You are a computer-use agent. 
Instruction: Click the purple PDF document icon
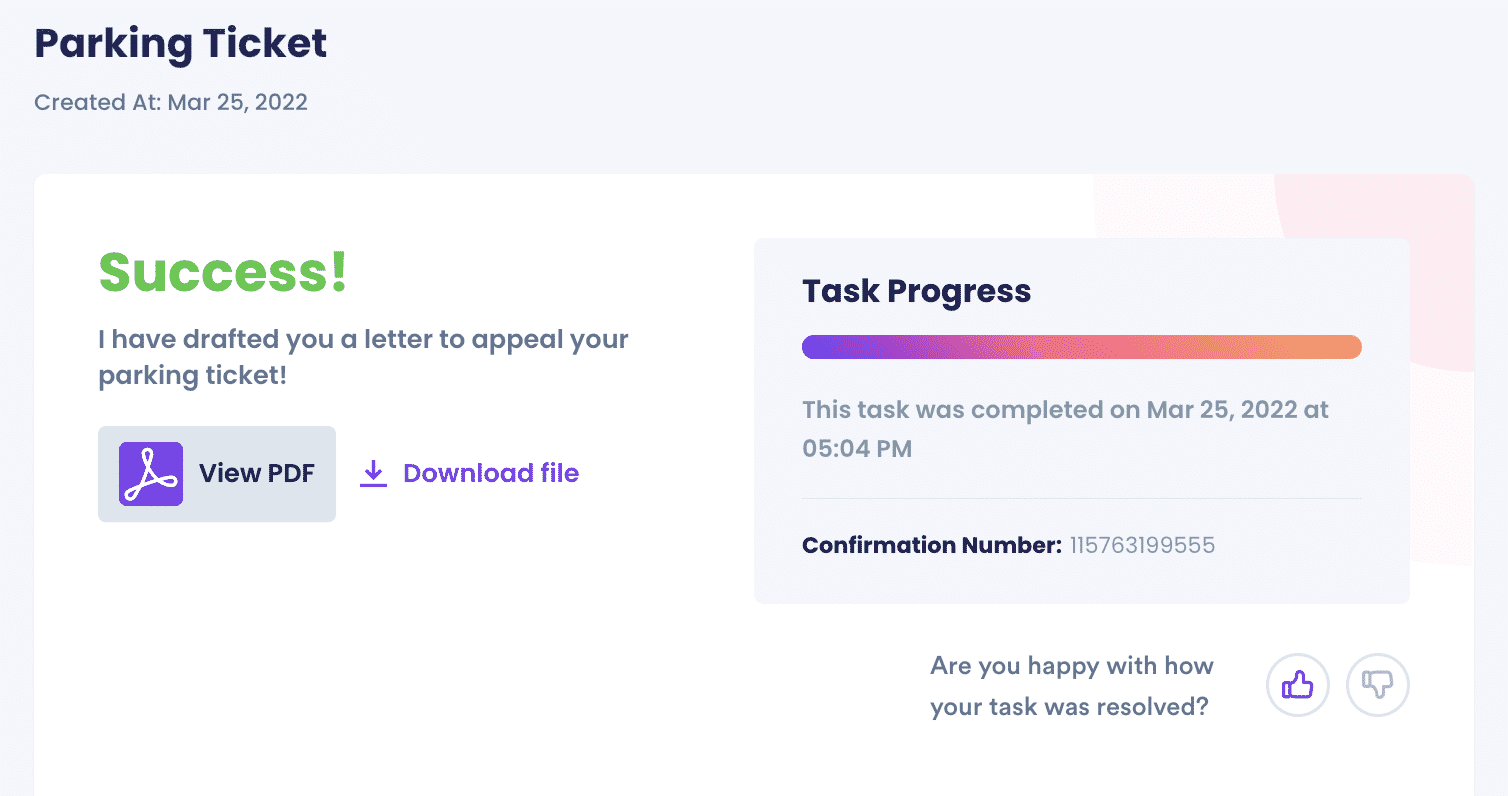(x=151, y=473)
